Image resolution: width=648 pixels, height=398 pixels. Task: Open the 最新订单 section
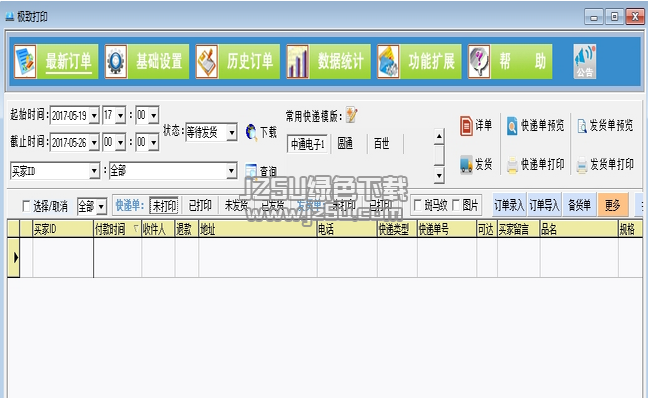56,62
